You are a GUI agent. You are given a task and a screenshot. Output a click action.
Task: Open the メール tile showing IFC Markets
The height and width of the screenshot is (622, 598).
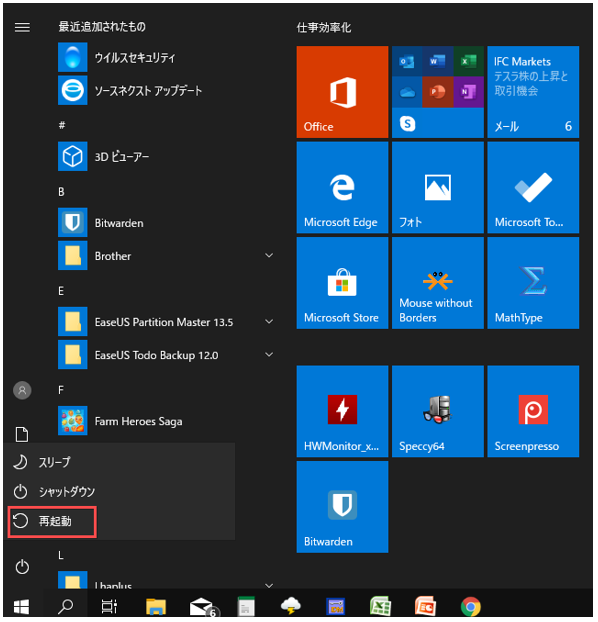533,92
